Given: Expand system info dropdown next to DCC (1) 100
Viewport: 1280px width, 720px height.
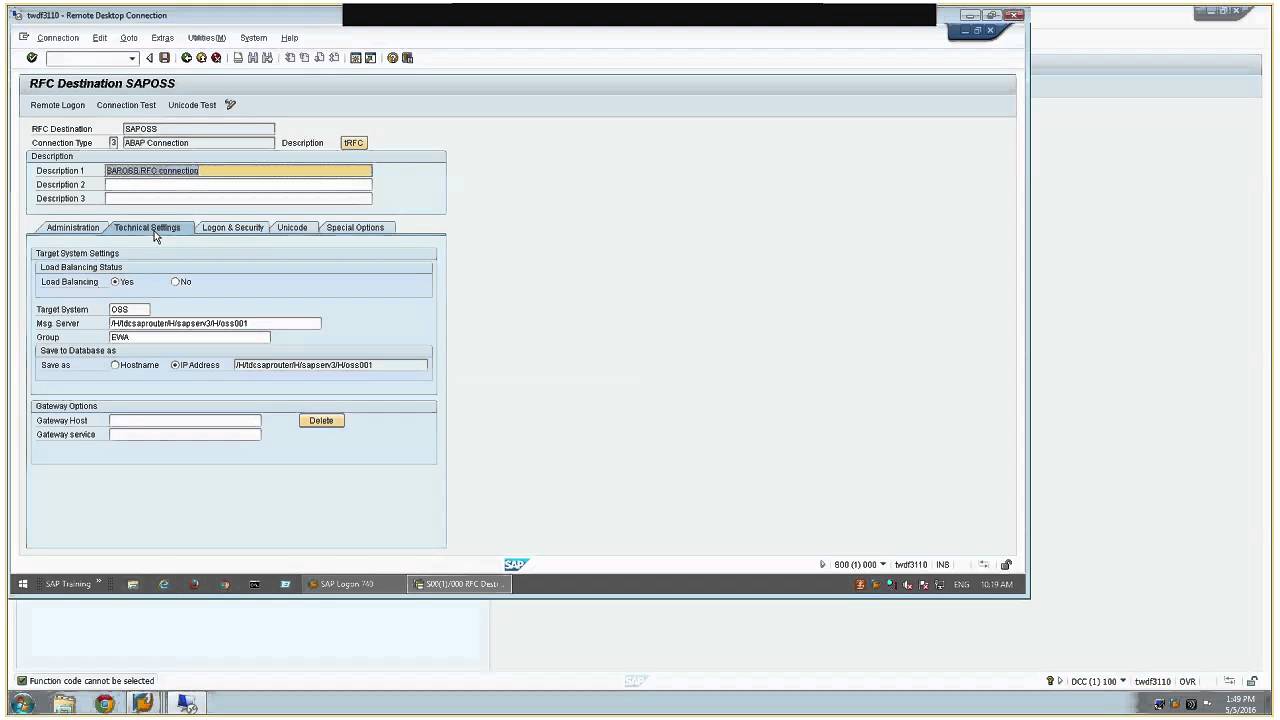Looking at the screenshot, I should [x=1123, y=681].
